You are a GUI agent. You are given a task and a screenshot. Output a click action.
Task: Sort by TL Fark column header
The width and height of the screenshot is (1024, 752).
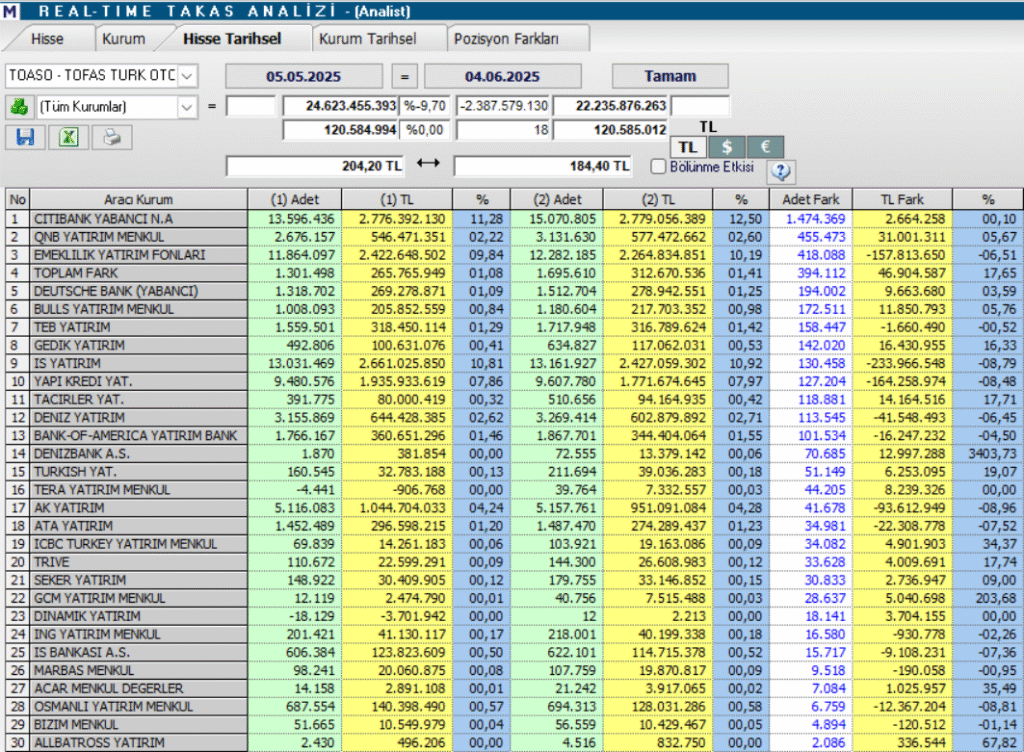[x=902, y=199]
